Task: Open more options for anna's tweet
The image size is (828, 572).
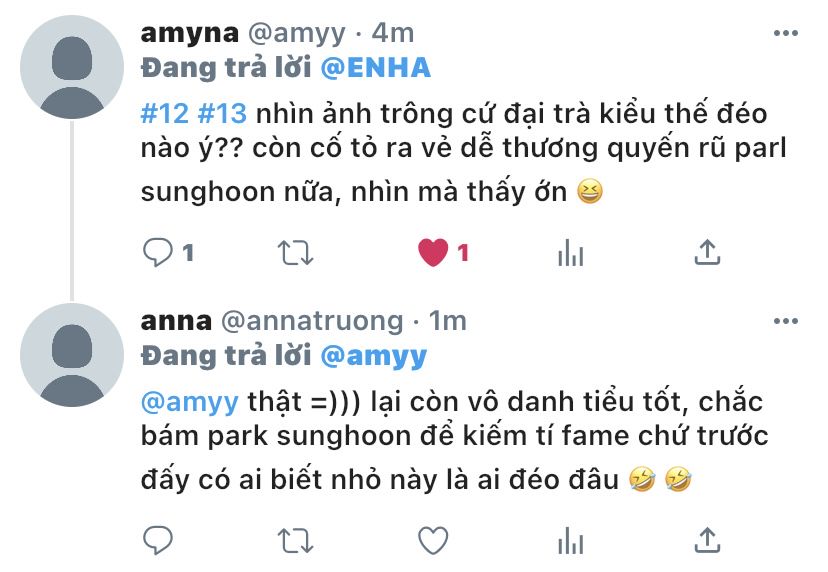Action: pos(785,321)
